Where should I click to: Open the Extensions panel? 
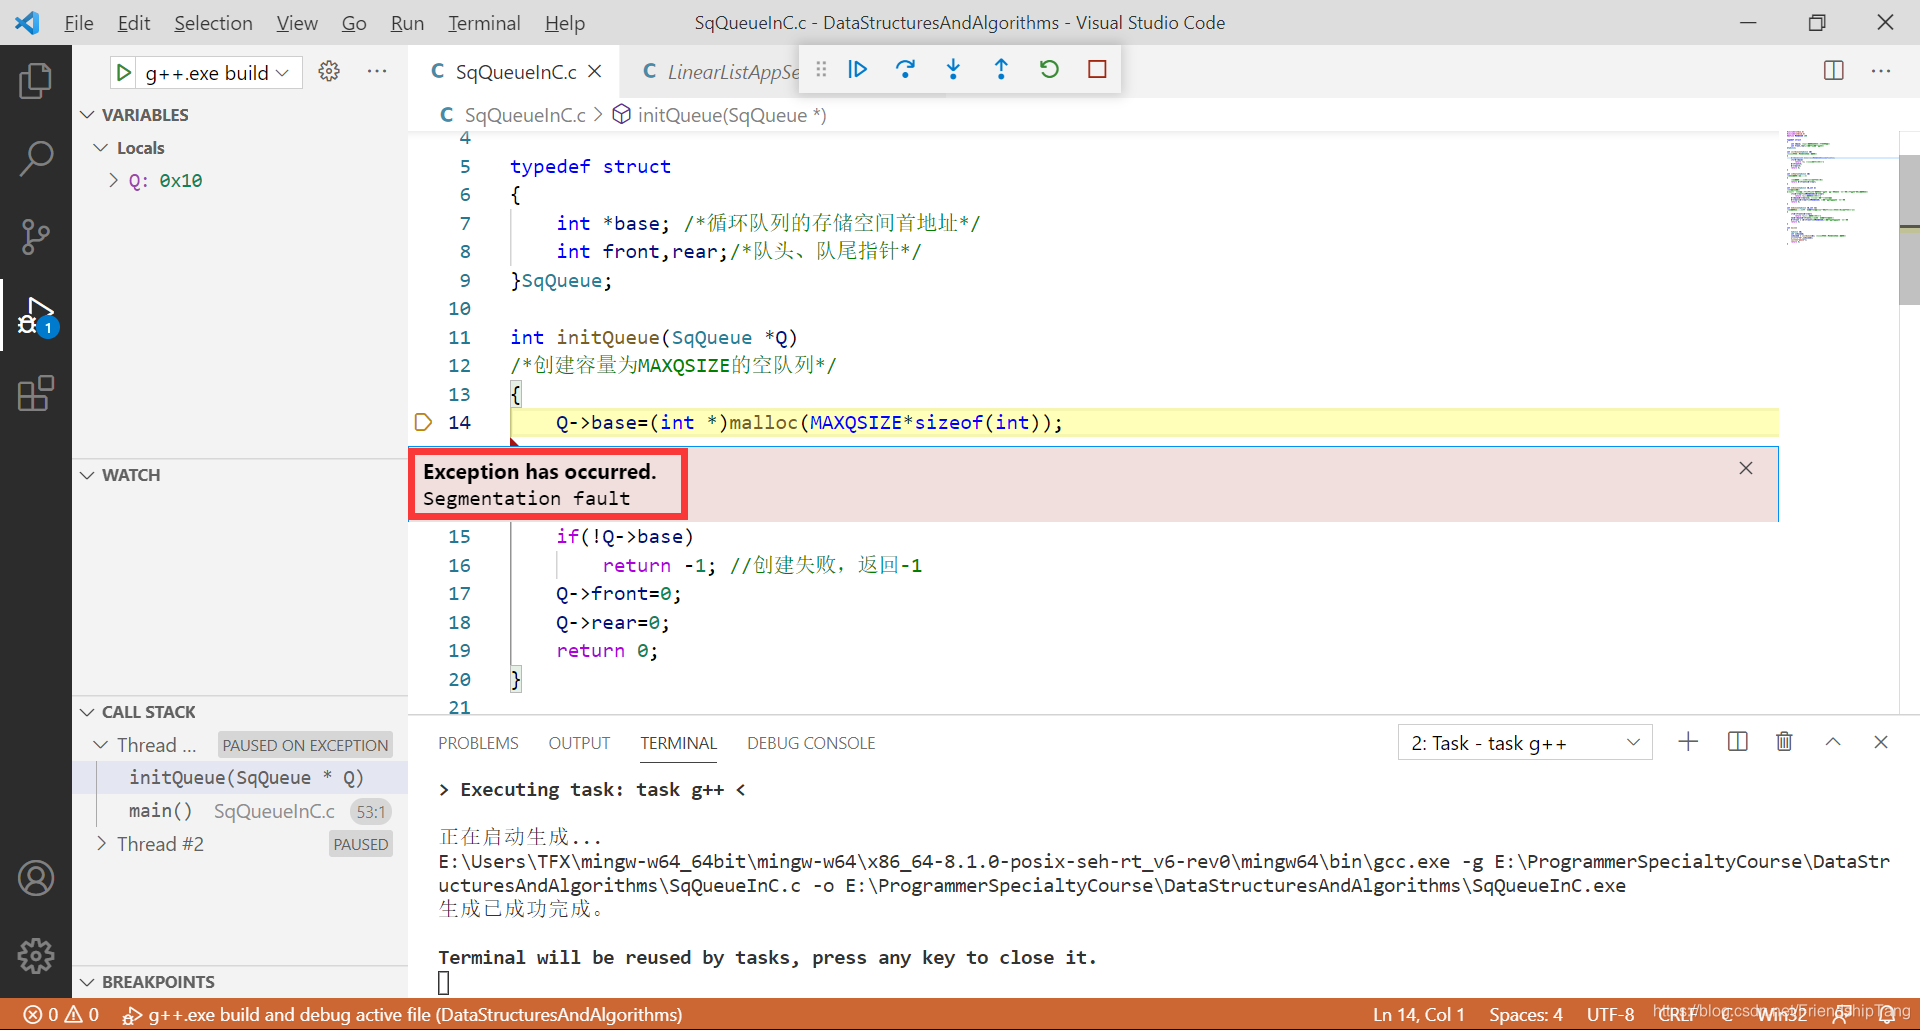(36, 394)
